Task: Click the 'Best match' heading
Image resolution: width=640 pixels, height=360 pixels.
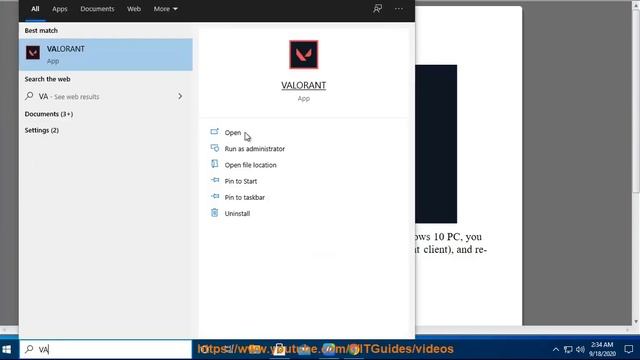Action: click(41, 31)
